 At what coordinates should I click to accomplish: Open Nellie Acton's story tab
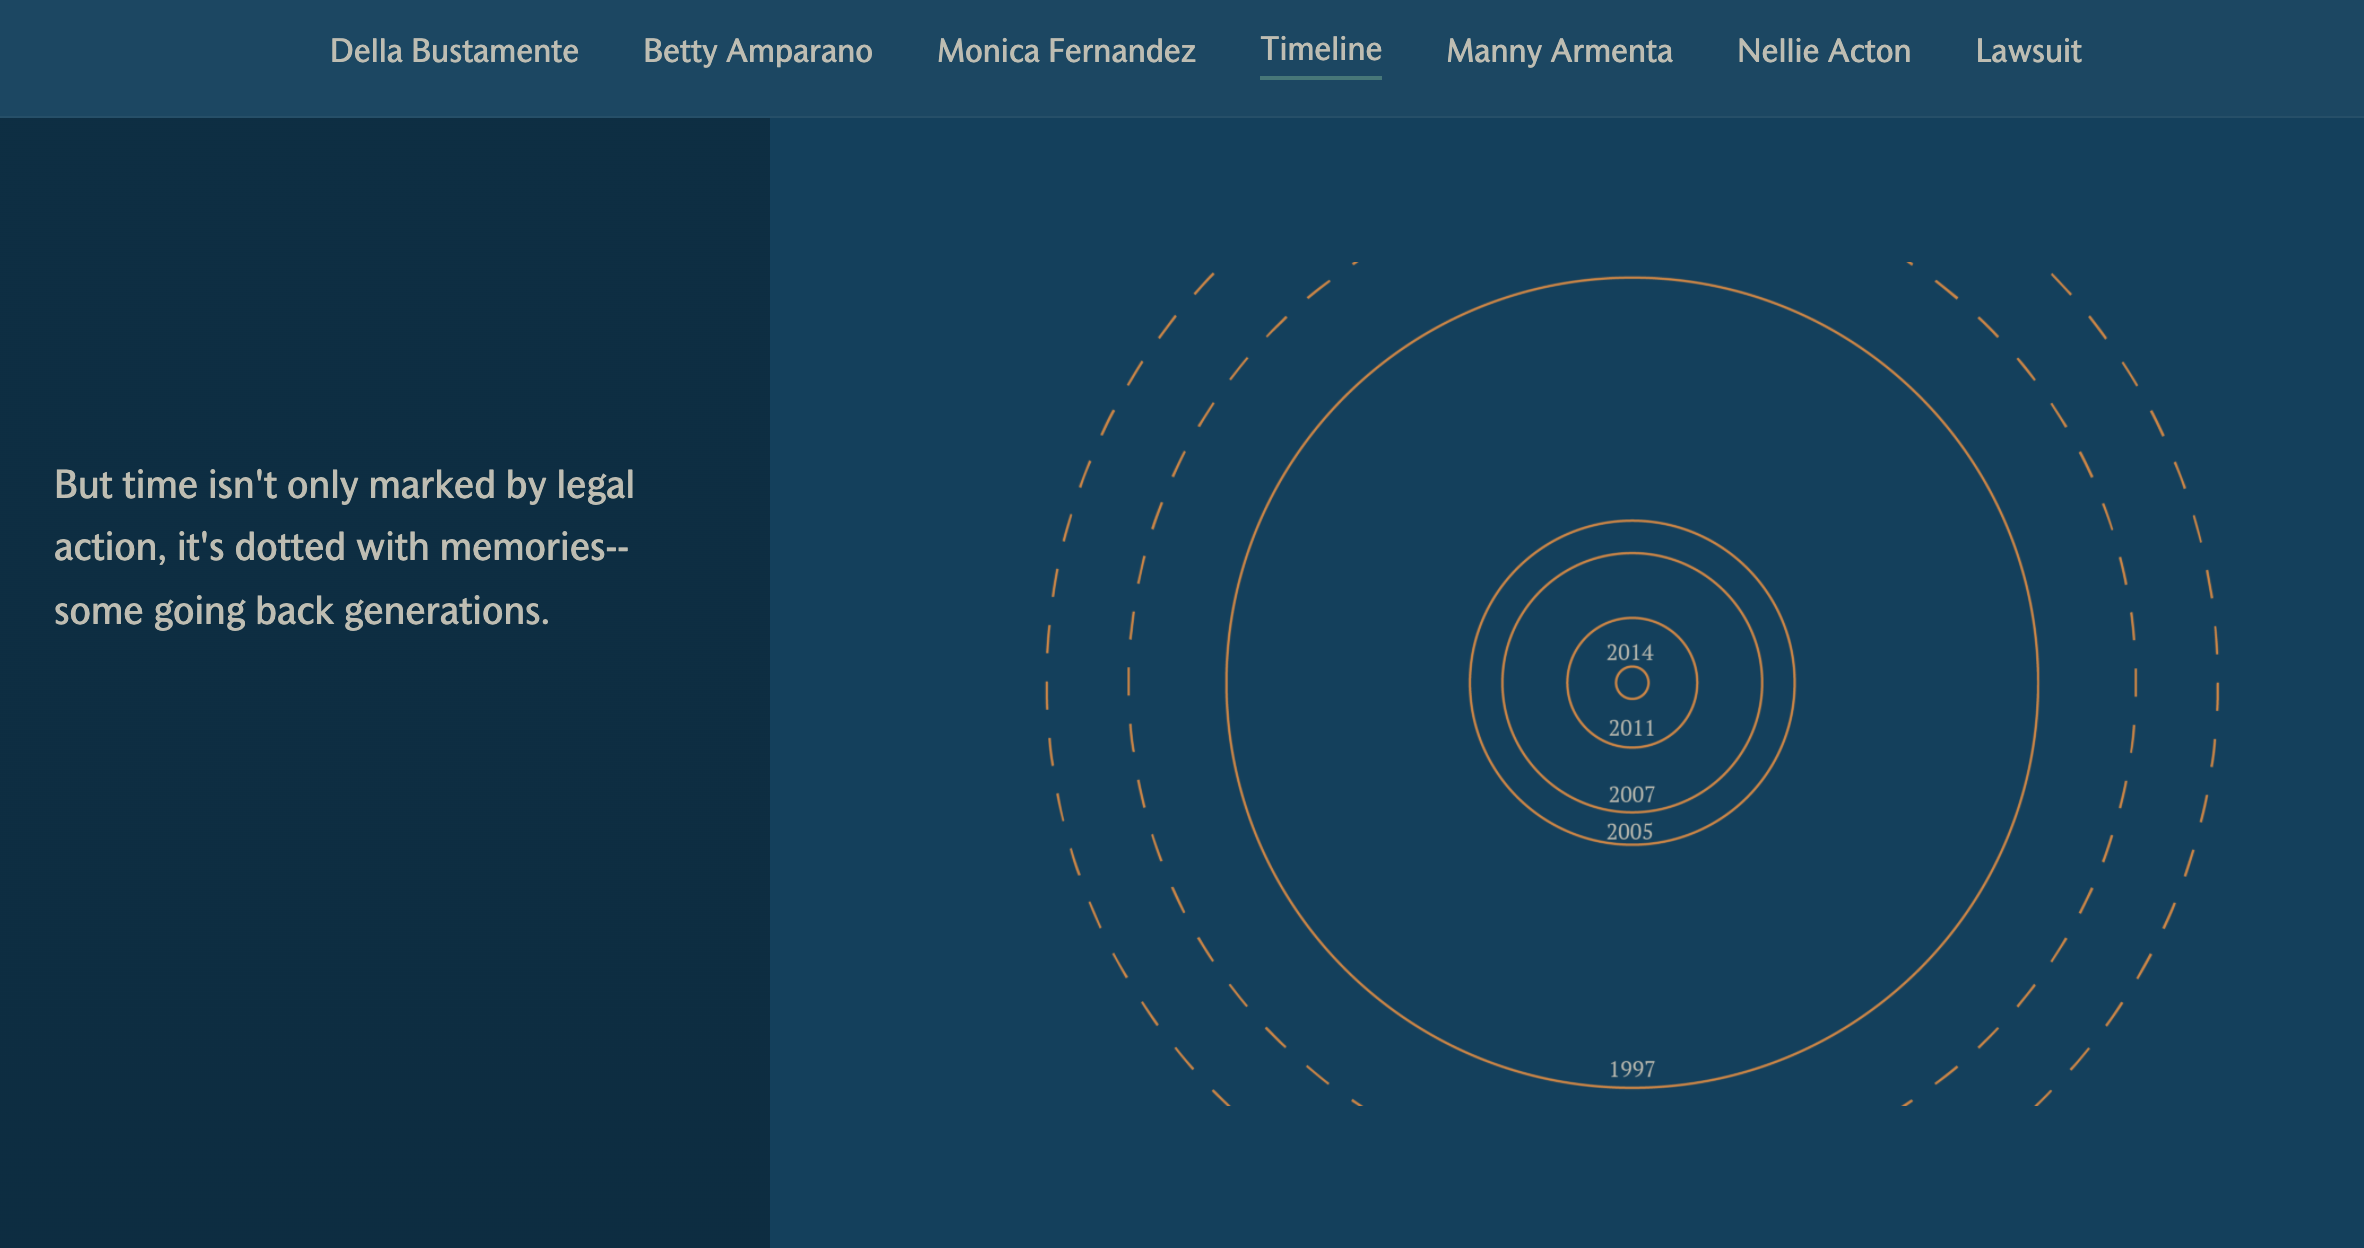[x=1823, y=51]
